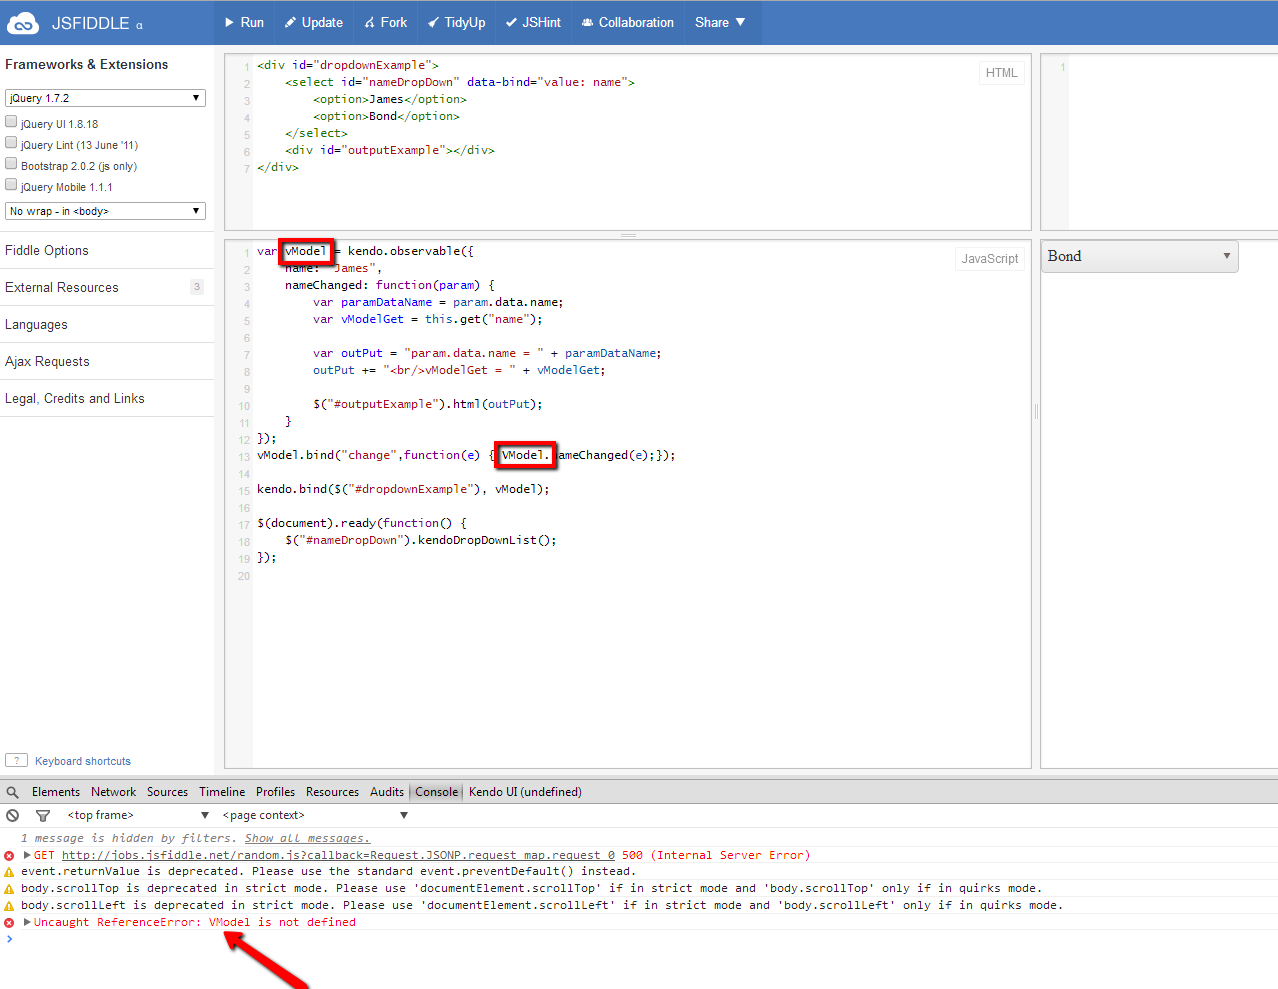1278x989 pixels.
Task: Click the DevTools search magnifier icon
Action: coord(13,792)
